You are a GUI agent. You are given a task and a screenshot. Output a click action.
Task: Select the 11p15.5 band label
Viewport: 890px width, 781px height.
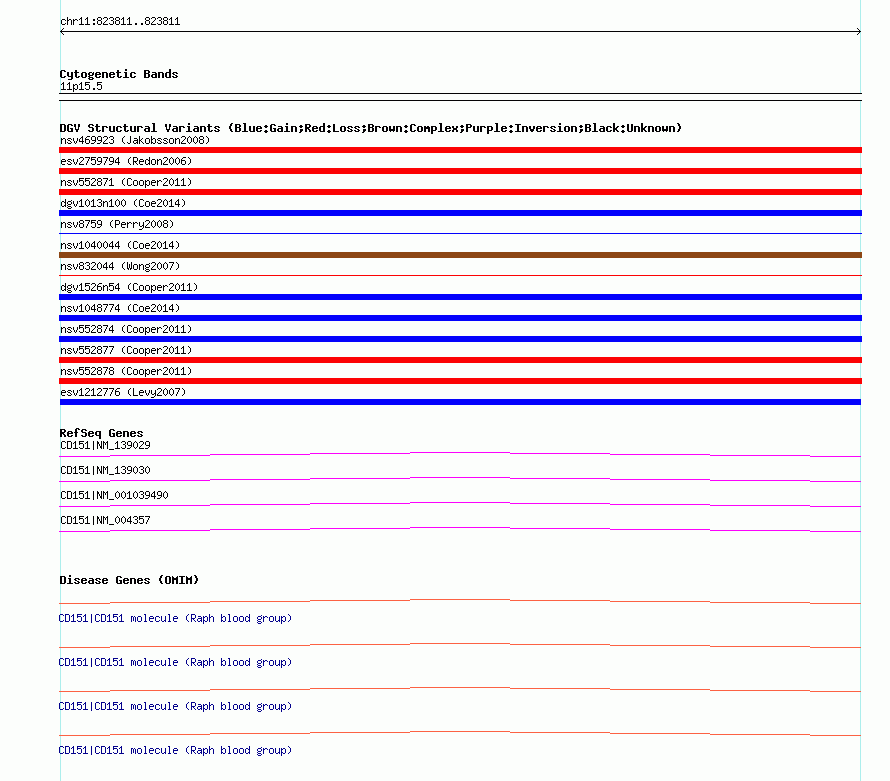[81, 86]
